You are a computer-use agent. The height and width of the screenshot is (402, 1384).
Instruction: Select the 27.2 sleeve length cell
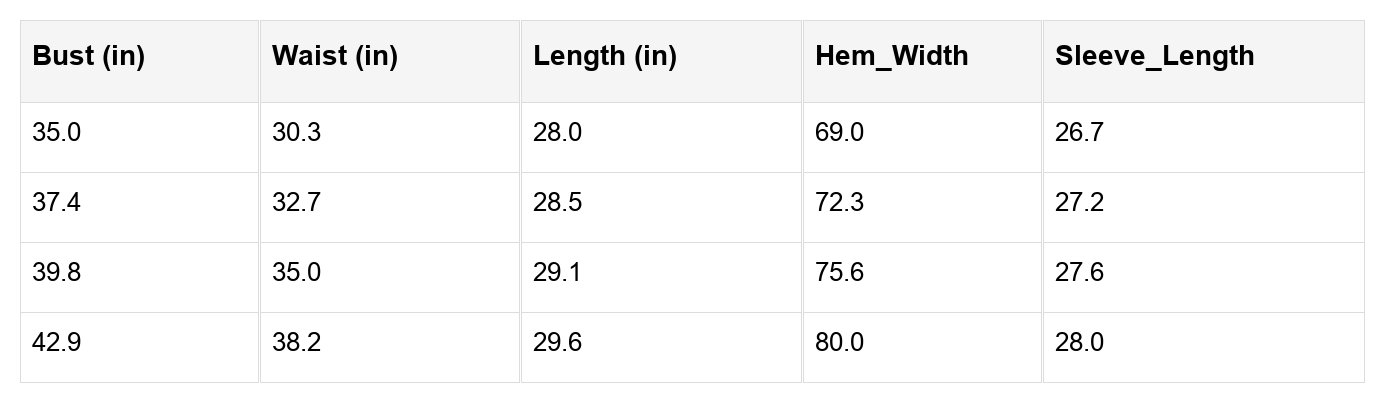click(x=1079, y=203)
